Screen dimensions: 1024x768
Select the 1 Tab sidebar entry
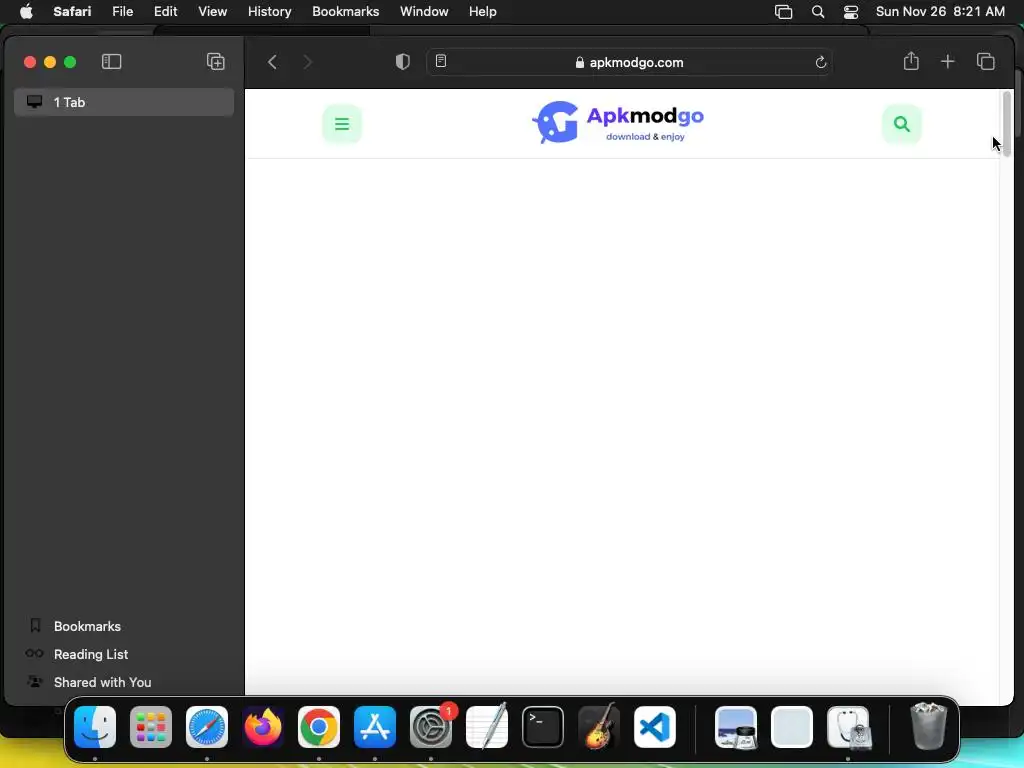(x=124, y=103)
